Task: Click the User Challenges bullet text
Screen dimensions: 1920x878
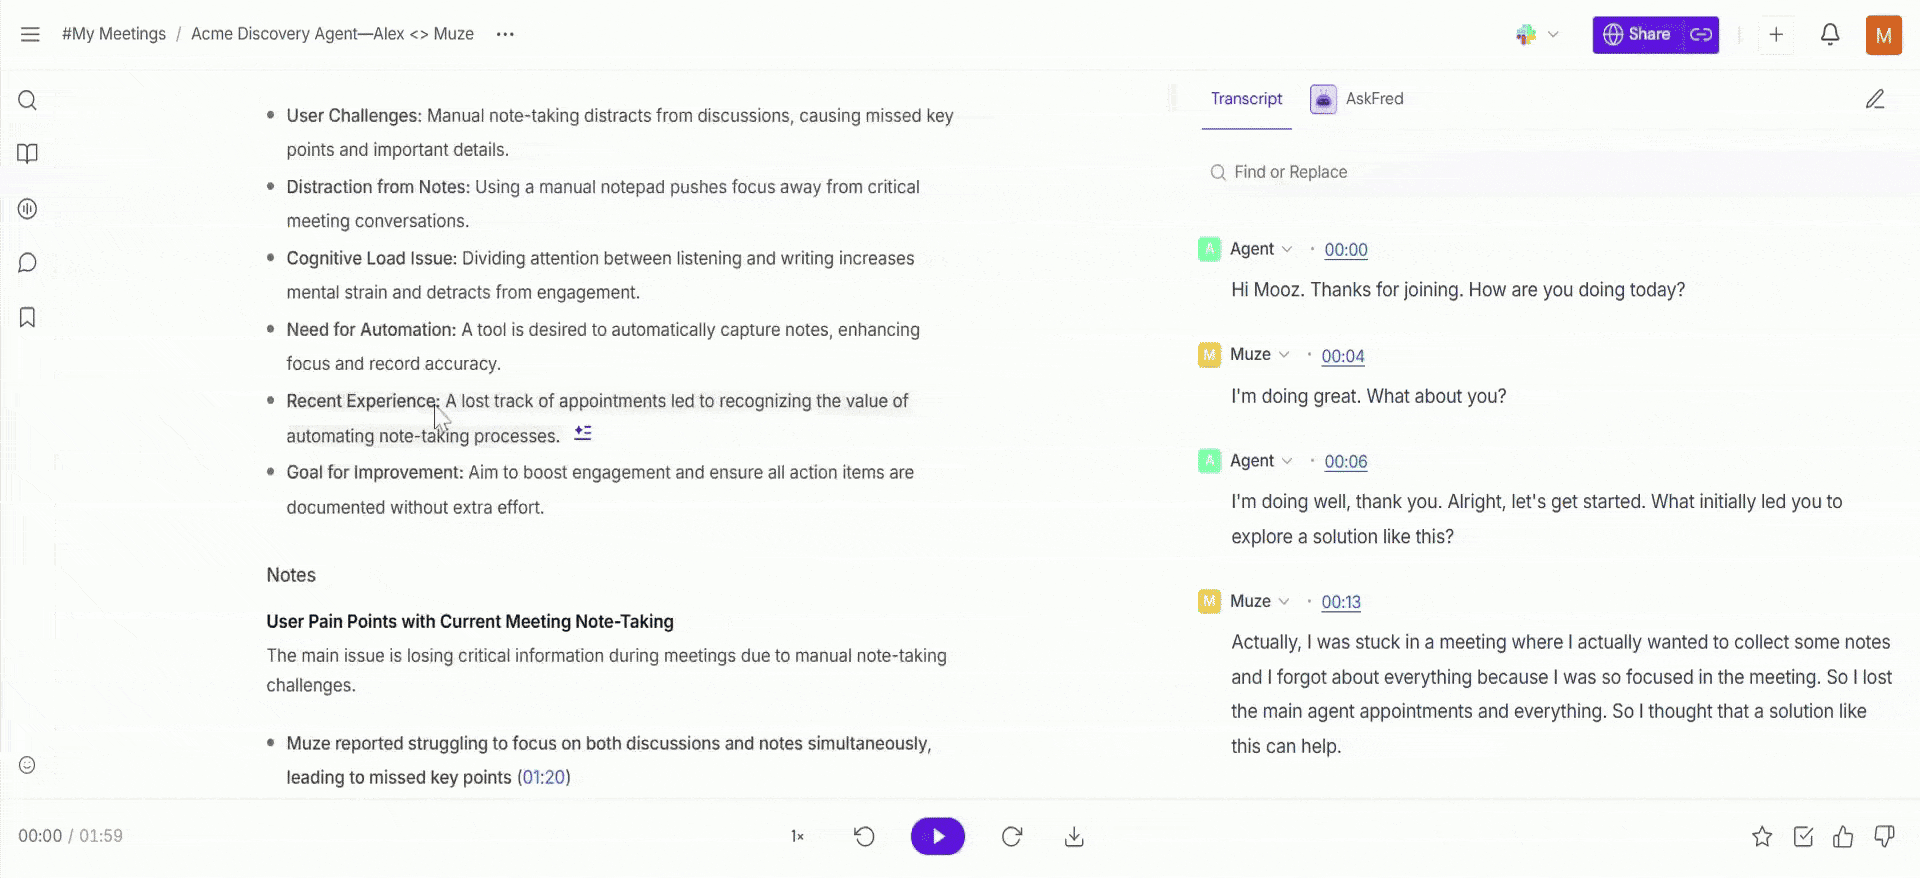Action: tap(620, 132)
